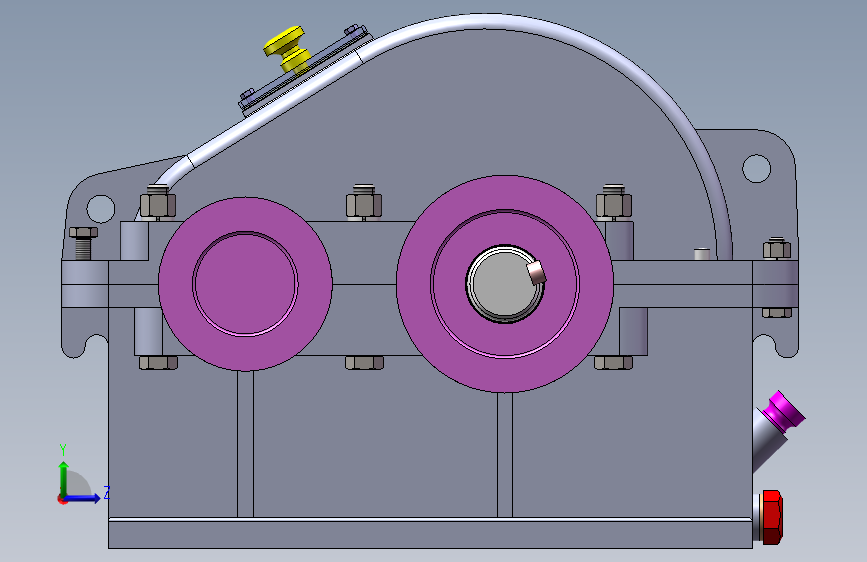Click the right lifting lug hole
This screenshot has width=867, height=562.
point(756,168)
